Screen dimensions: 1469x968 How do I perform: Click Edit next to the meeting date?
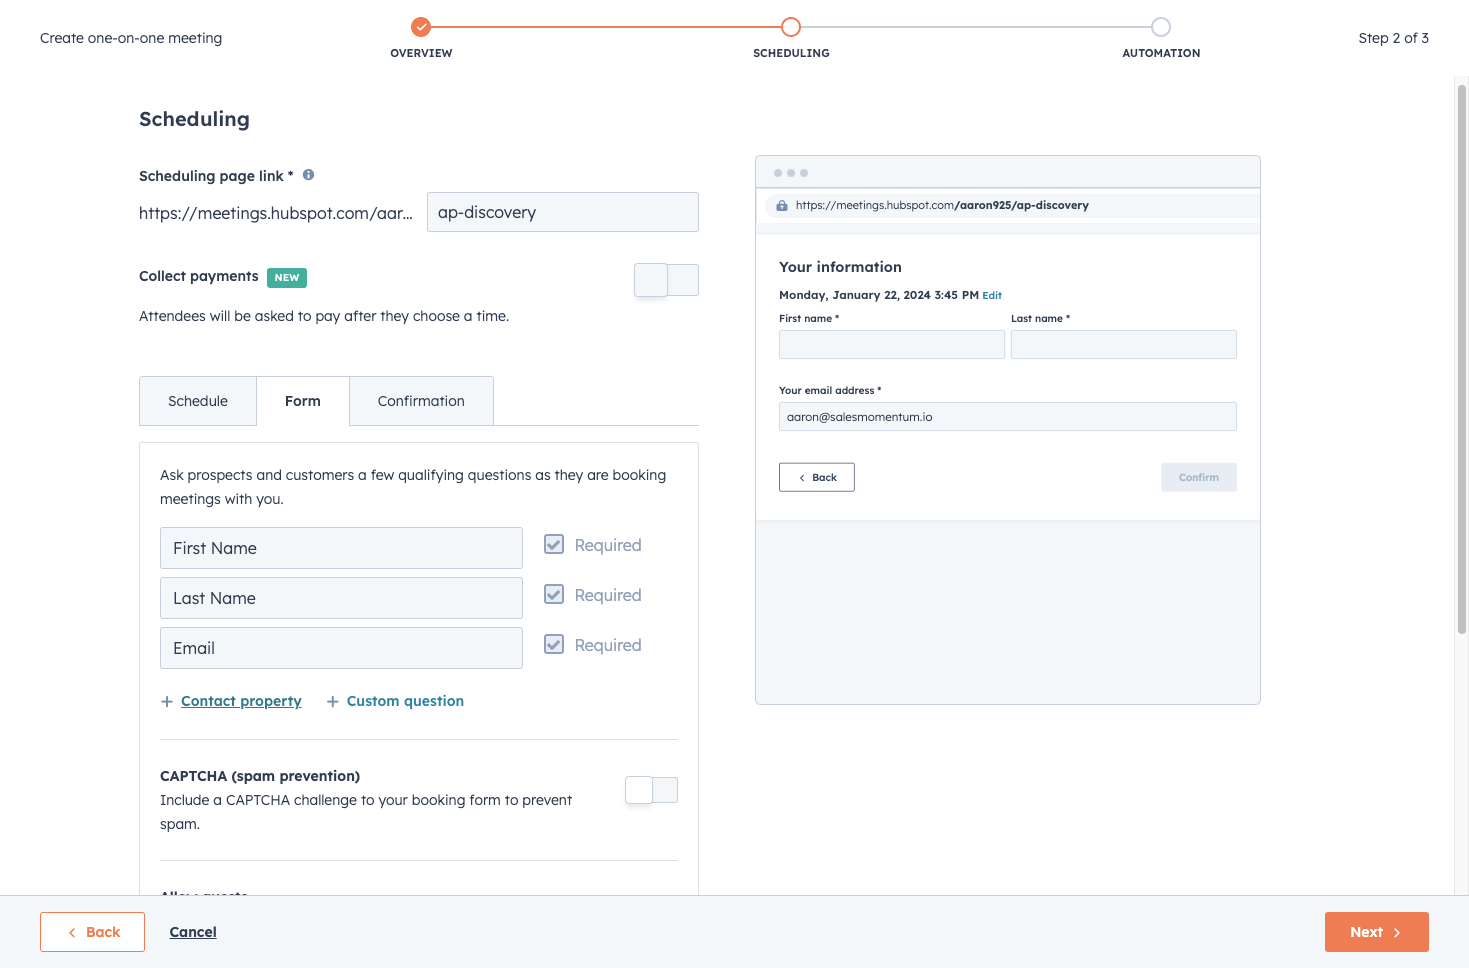pos(992,295)
